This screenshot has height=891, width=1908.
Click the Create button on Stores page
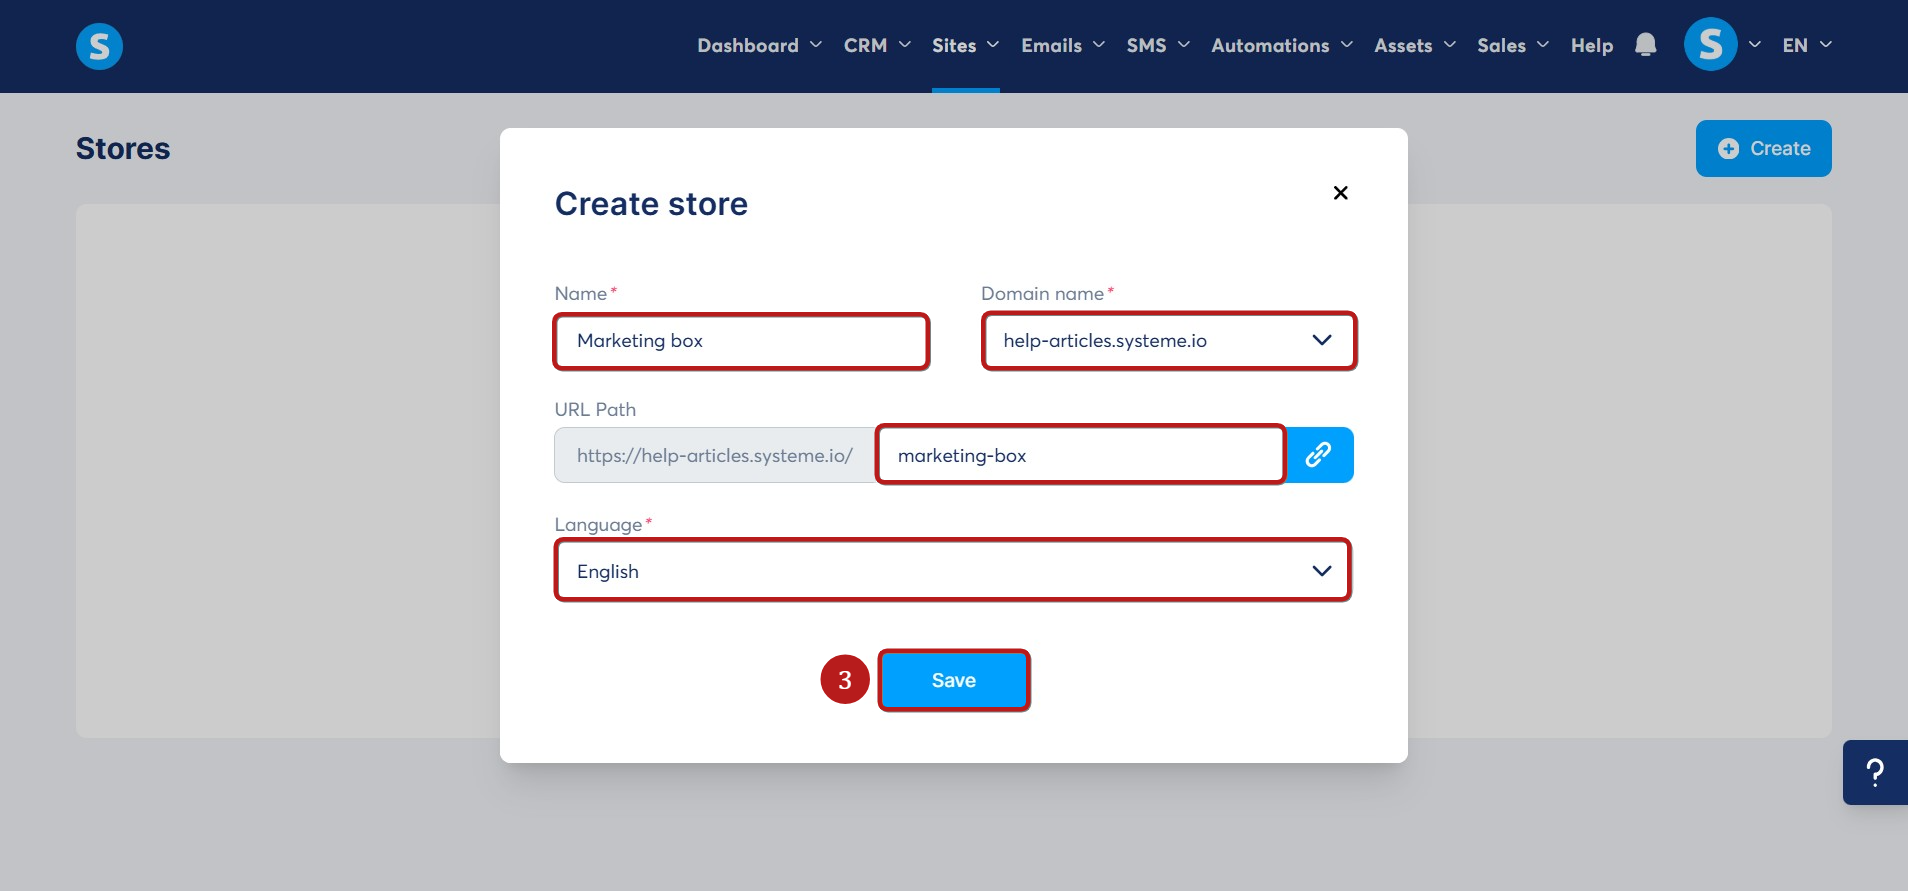click(x=1764, y=148)
